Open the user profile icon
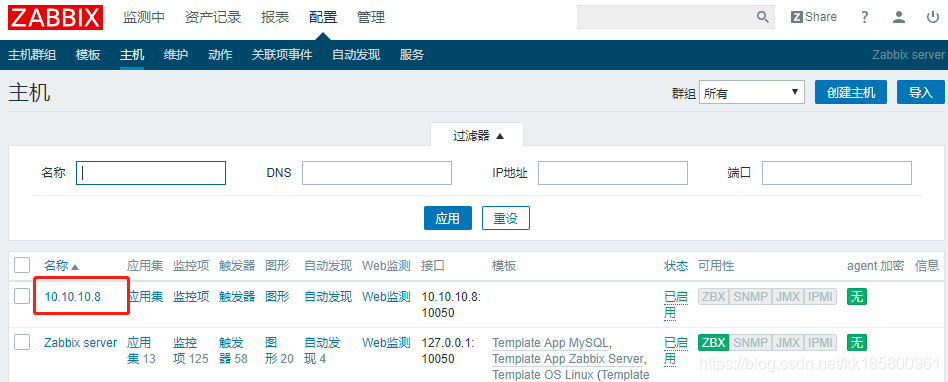Viewport: 948px width, 382px height. tap(899, 17)
